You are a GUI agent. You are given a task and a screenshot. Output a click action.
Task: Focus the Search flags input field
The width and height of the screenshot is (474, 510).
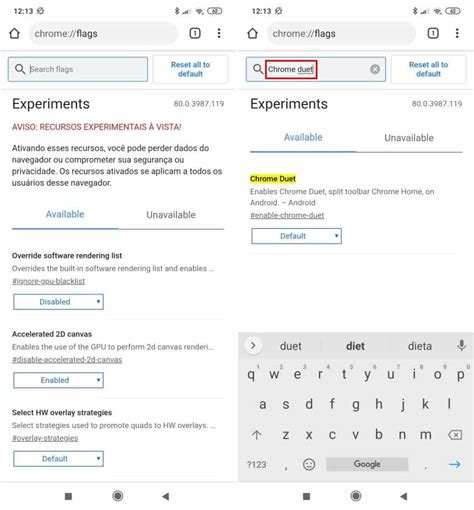78,69
